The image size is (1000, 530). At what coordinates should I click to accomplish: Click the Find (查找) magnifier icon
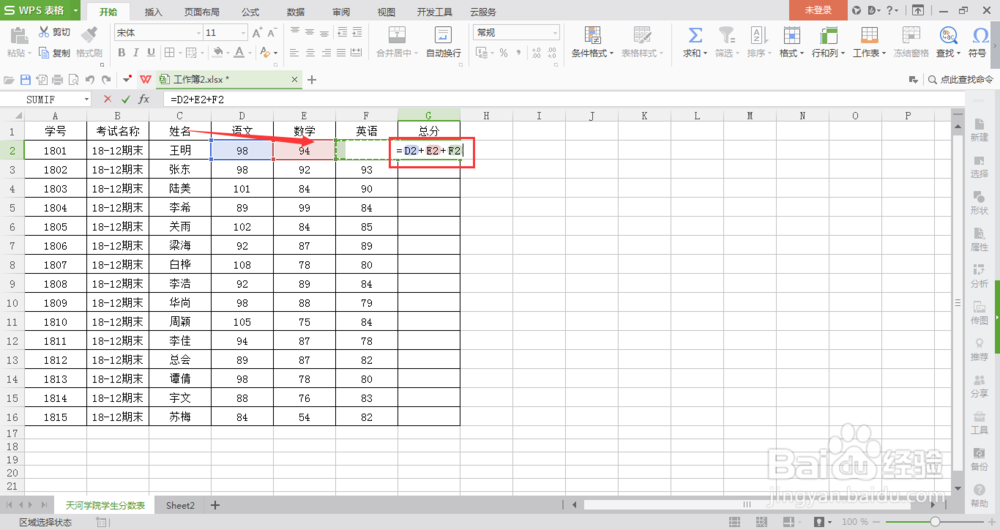pyautogui.click(x=948, y=36)
